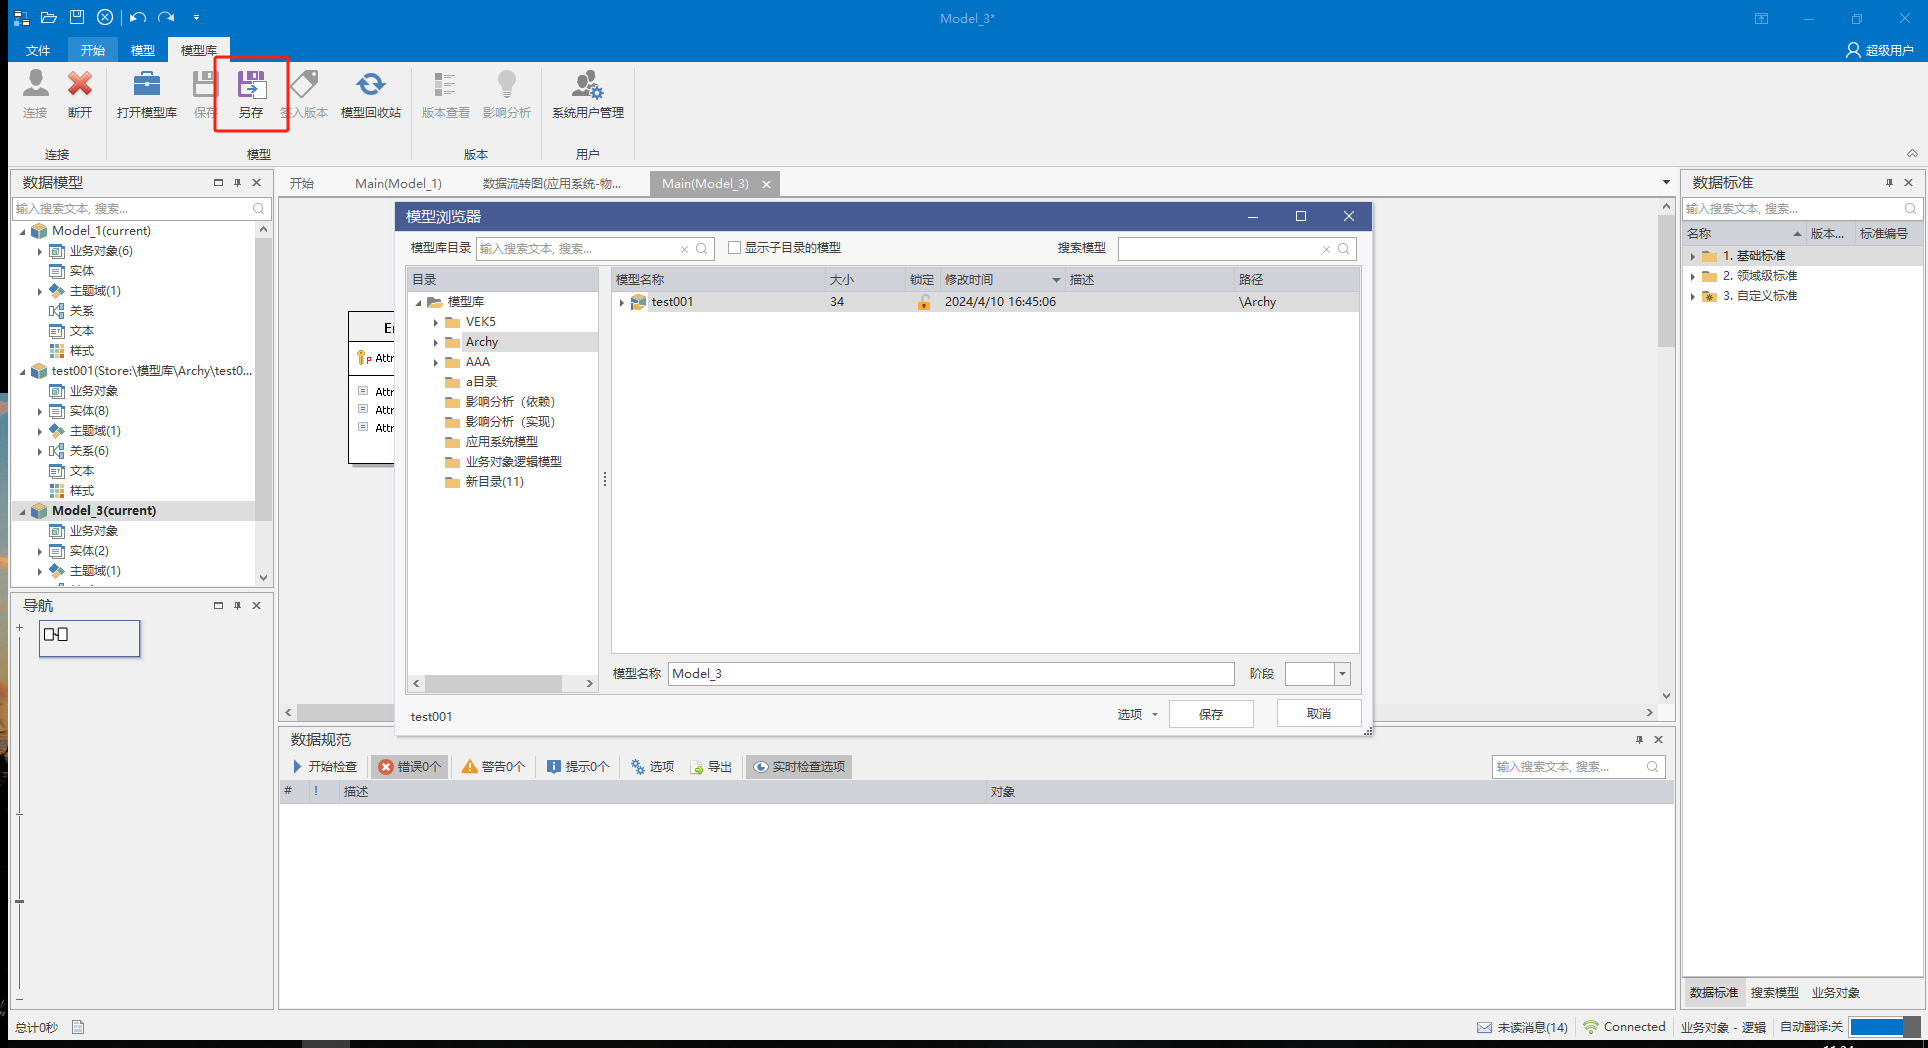Toggle 警告0个 filter button
Viewport: 1928px width, 1048px height.
tap(493, 767)
